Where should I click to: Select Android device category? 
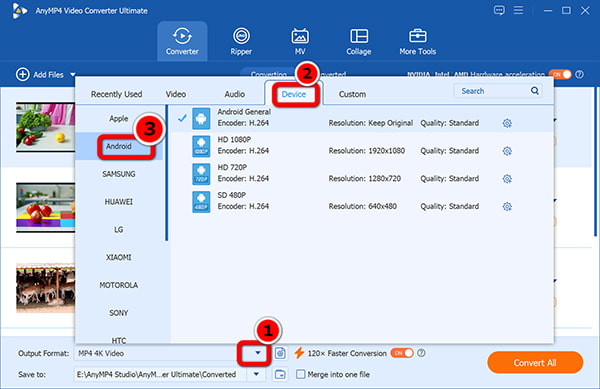tap(119, 146)
